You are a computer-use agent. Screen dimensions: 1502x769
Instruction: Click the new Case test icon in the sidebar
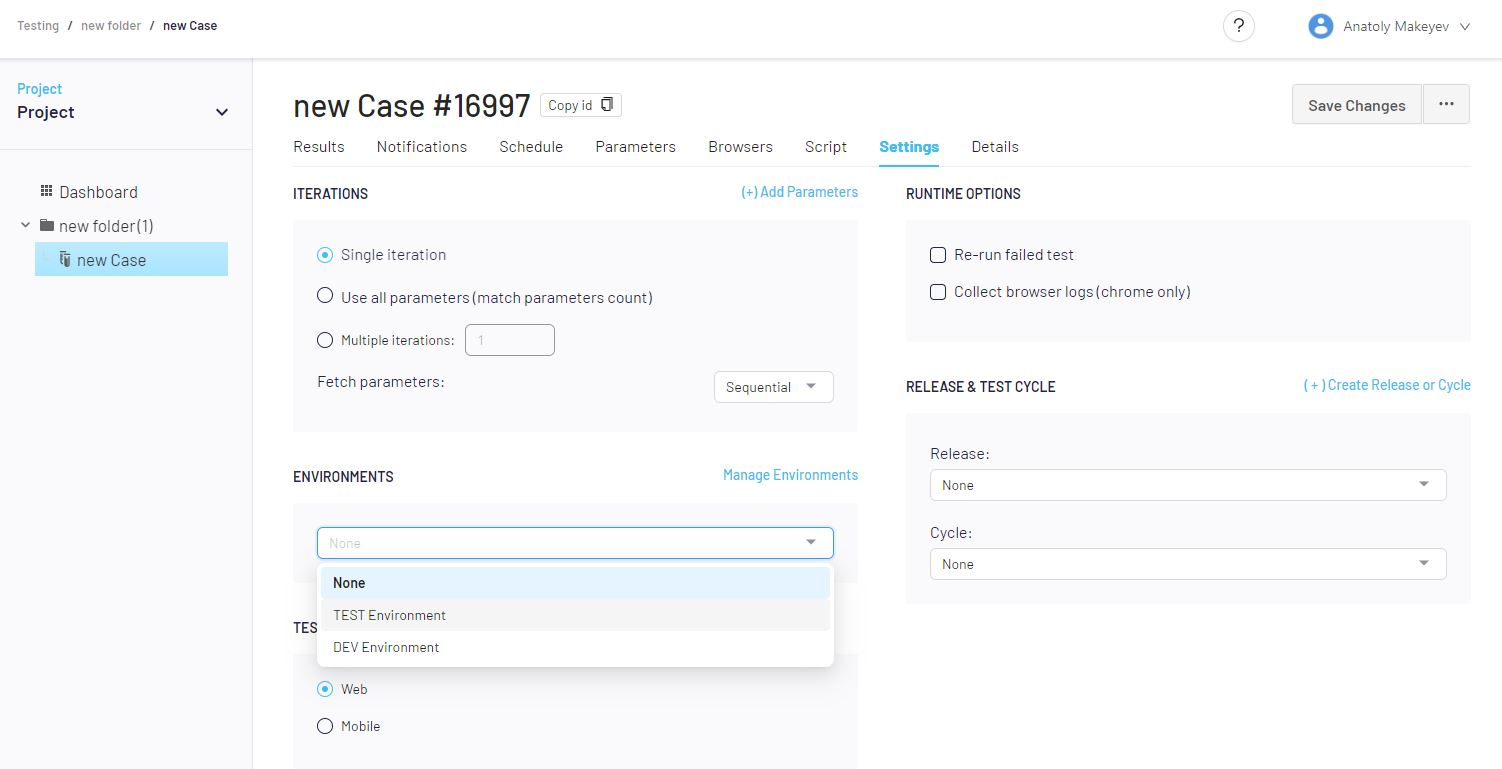[65, 259]
